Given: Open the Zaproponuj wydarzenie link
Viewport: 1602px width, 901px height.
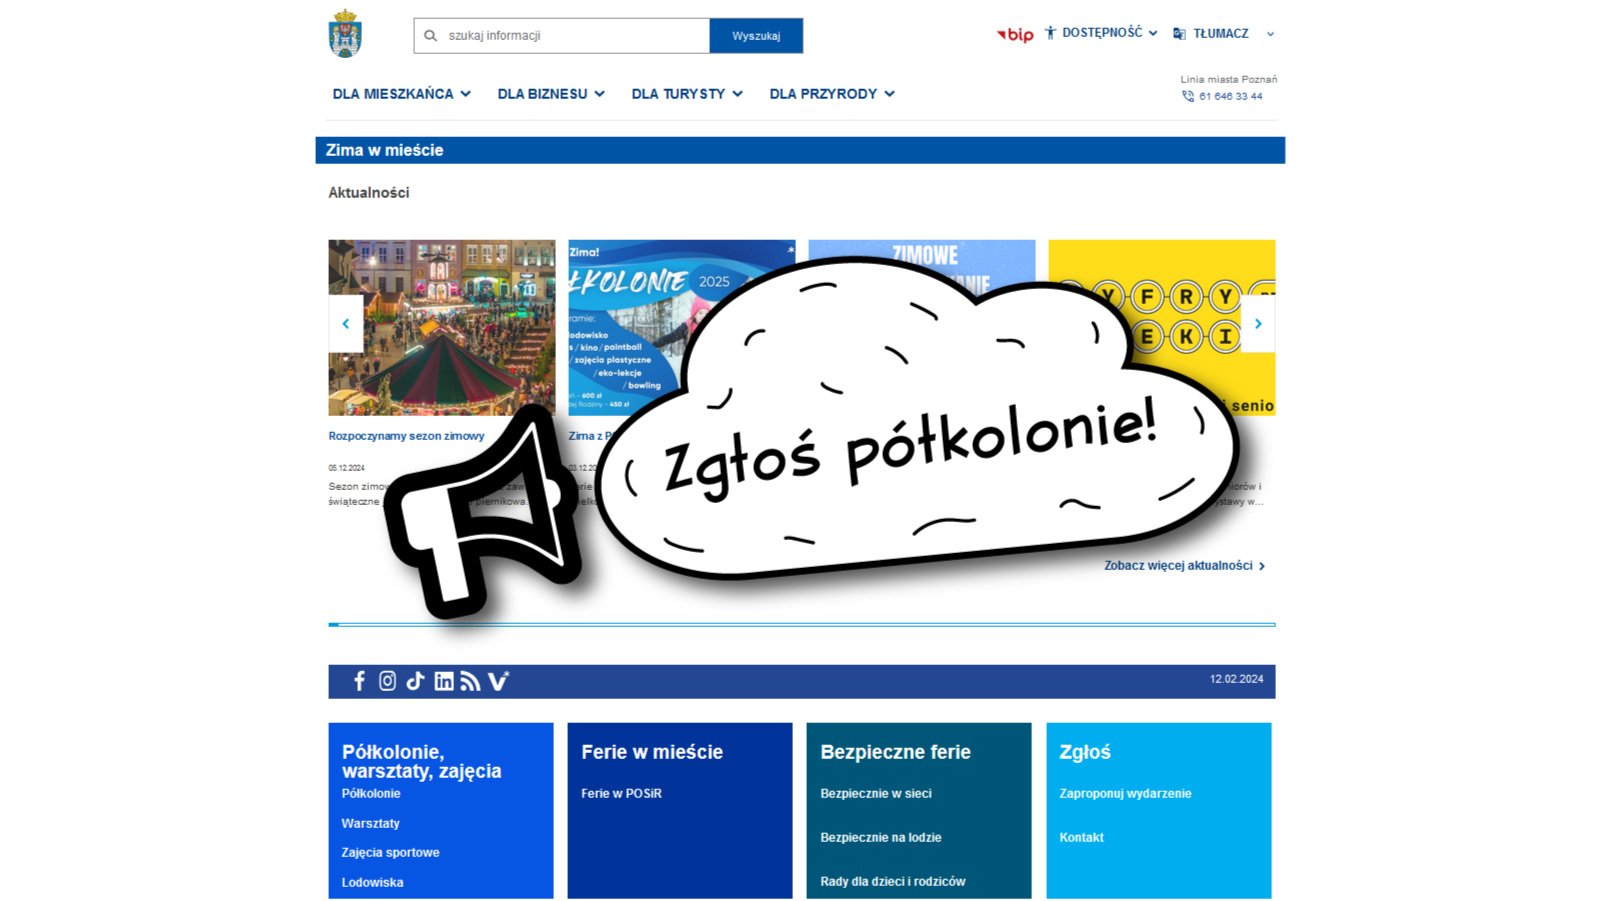Looking at the screenshot, I should click(1125, 794).
